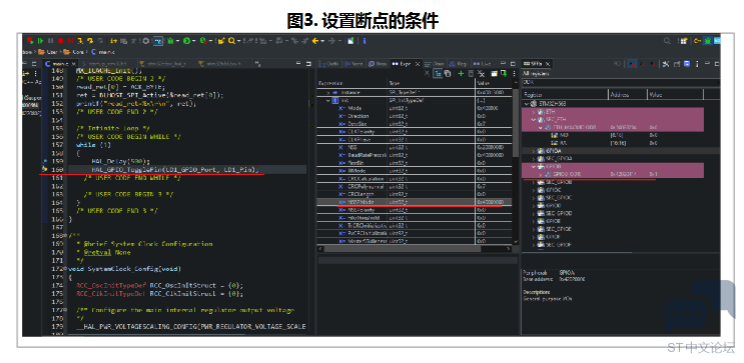This screenshot has width=744, height=363.
Task: Select the stm32h5xx_hal editor tab
Action: click(x=162, y=64)
